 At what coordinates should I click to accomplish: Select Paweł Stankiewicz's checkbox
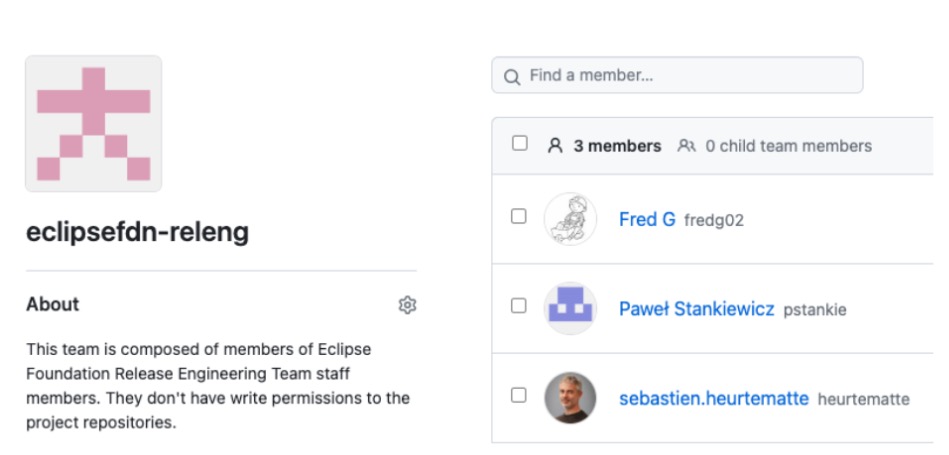519,306
